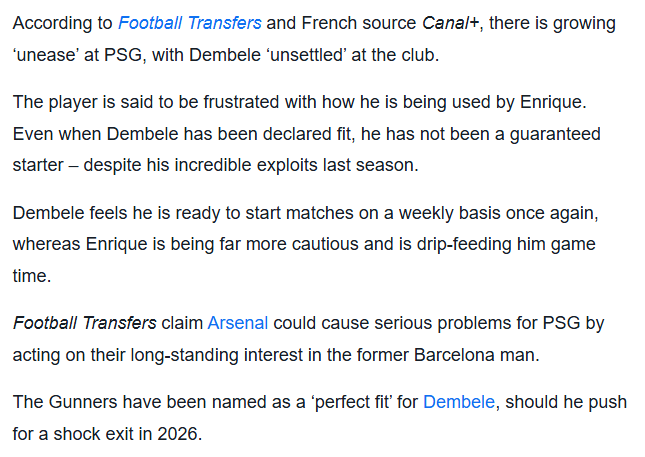This screenshot has height=457, width=645.
Task: Click the black italic Football Transfers text
Action: click(85, 323)
